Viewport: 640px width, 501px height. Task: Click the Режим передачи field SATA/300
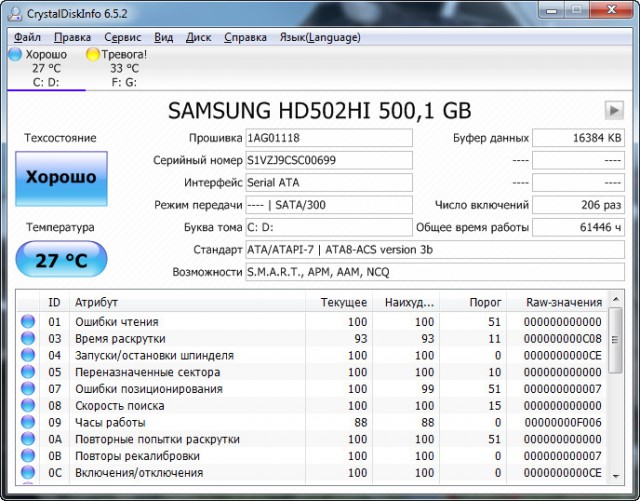(329, 205)
